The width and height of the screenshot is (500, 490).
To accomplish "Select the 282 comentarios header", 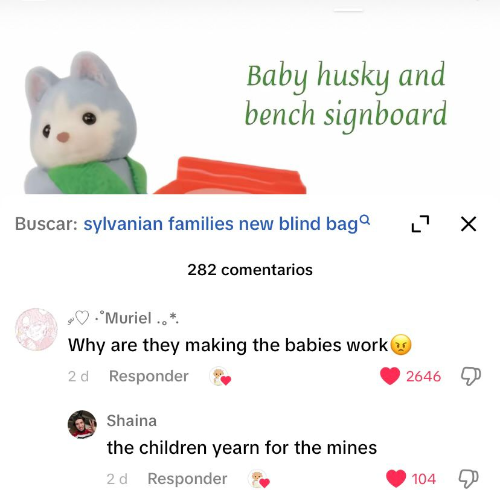I will click(250, 270).
